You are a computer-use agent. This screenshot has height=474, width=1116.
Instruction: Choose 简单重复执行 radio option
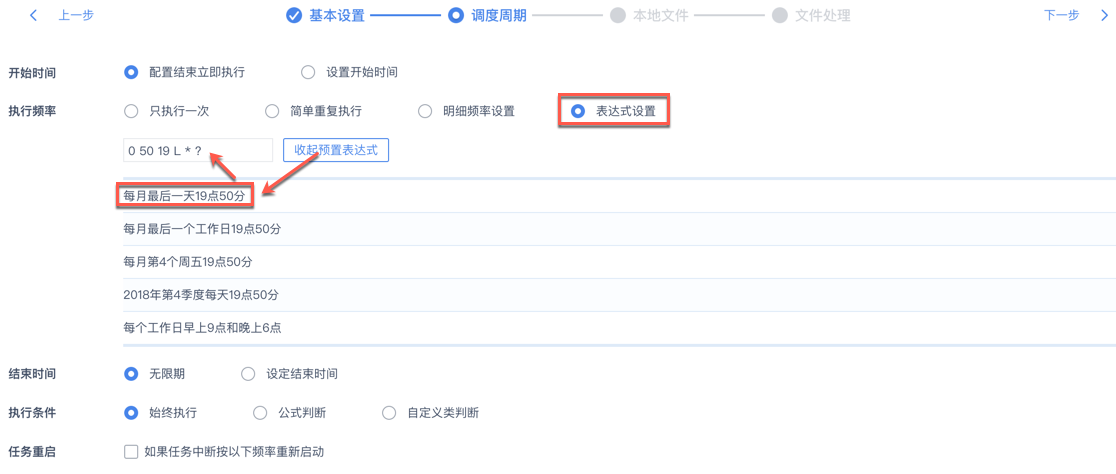[x=272, y=111]
